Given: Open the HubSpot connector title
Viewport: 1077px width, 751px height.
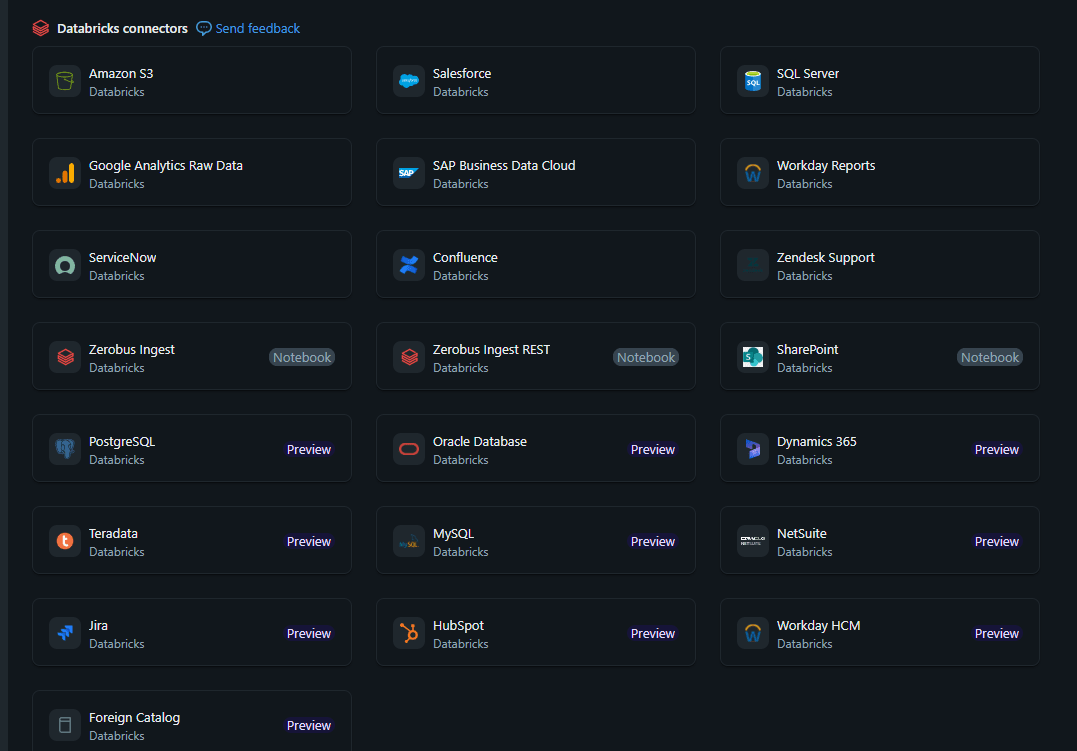Looking at the screenshot, I should click(458, 626).
